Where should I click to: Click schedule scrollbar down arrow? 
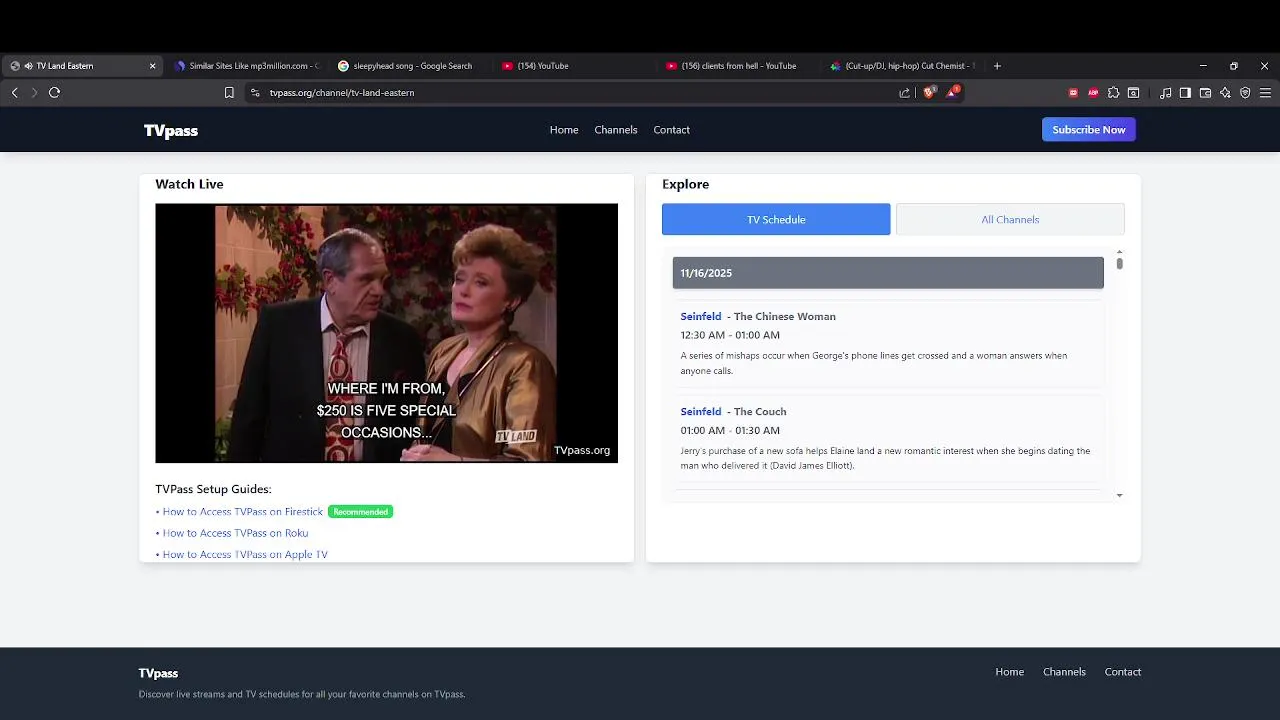tap(1119, 495)
